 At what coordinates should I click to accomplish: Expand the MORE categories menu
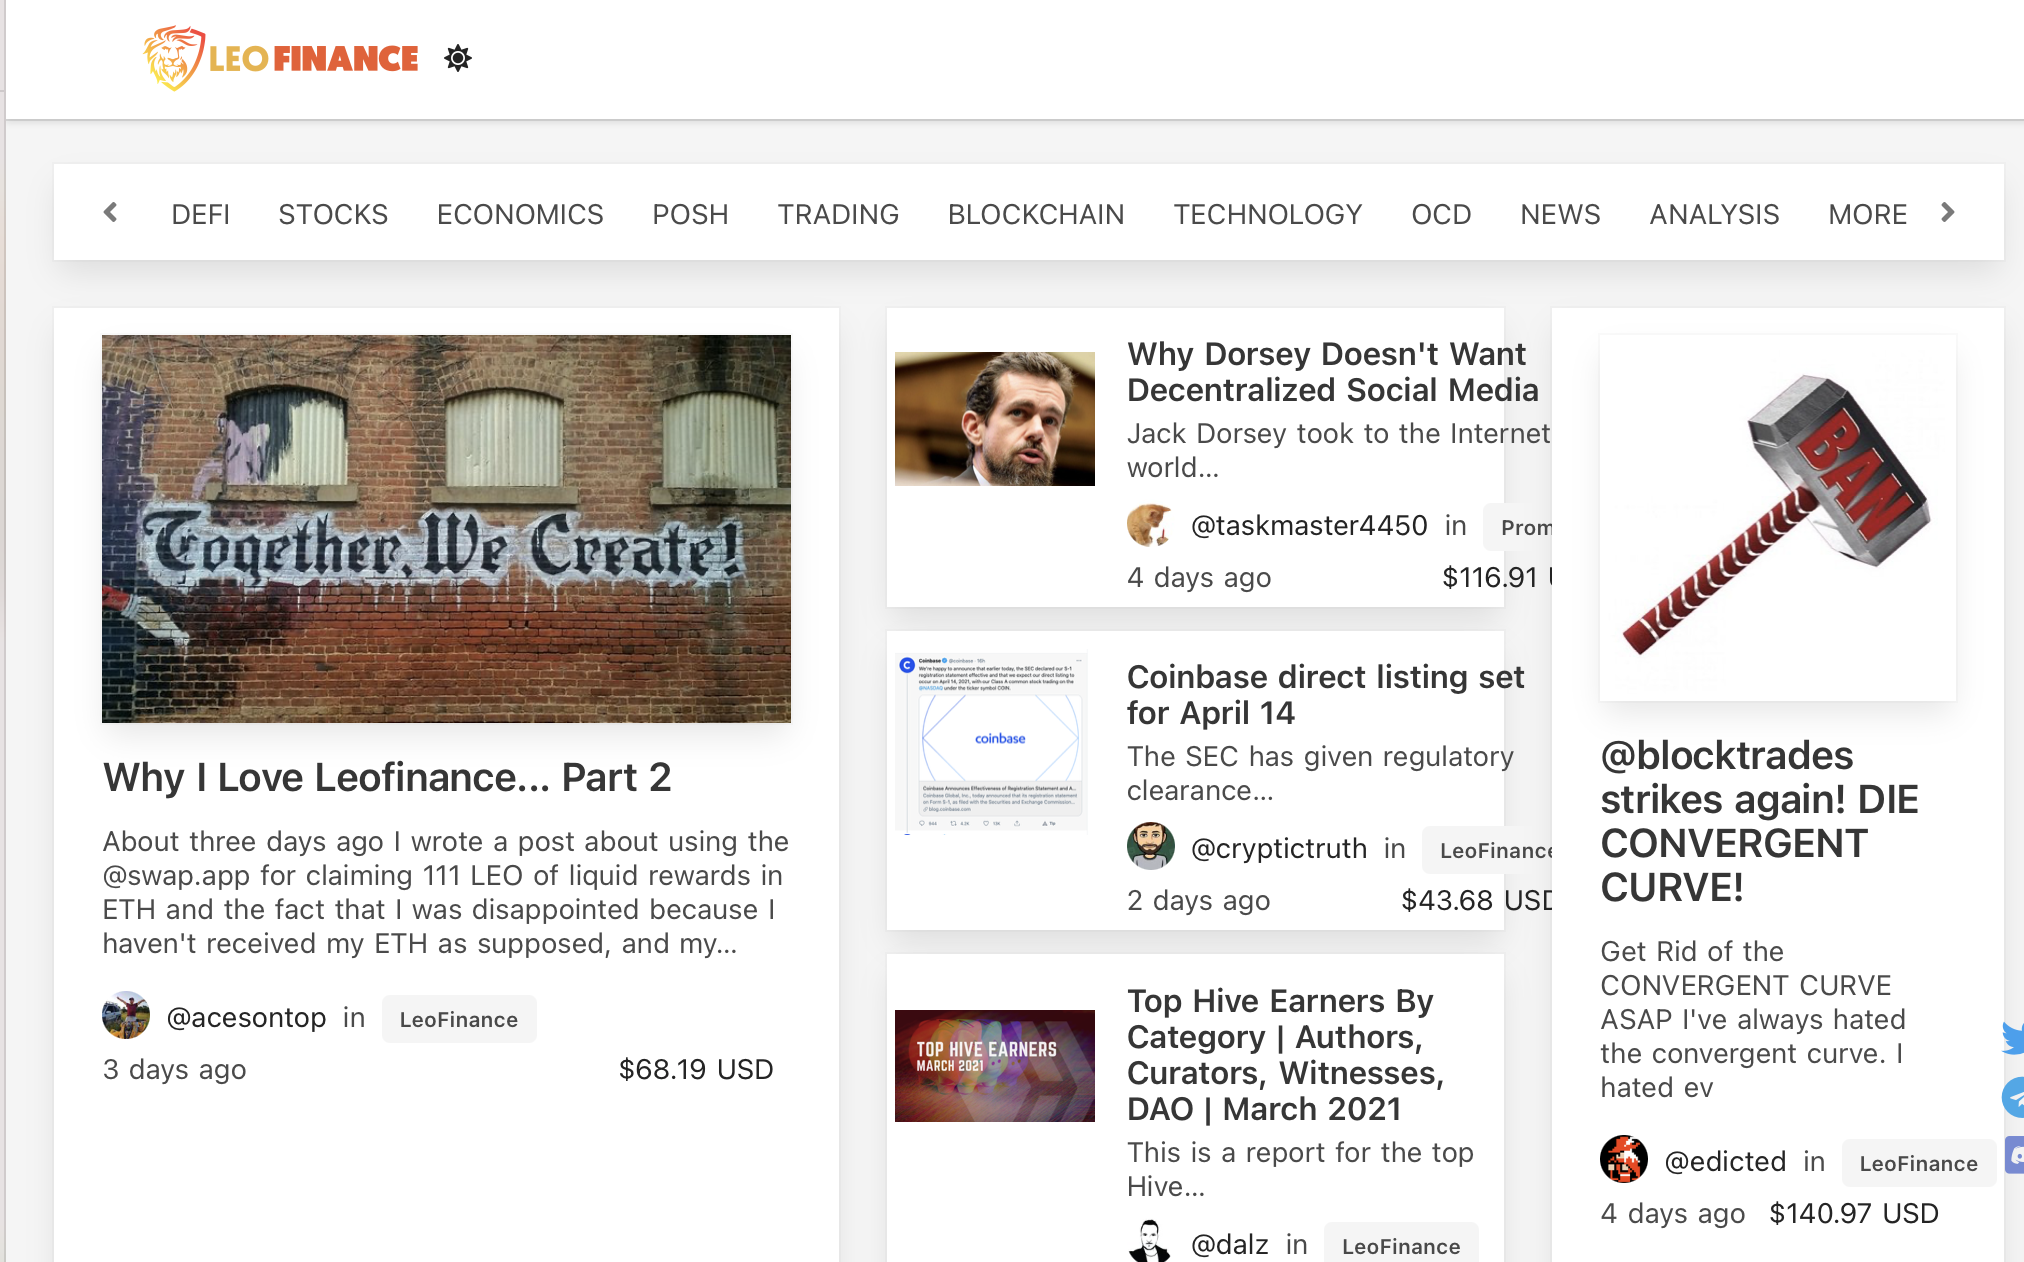1867,214
